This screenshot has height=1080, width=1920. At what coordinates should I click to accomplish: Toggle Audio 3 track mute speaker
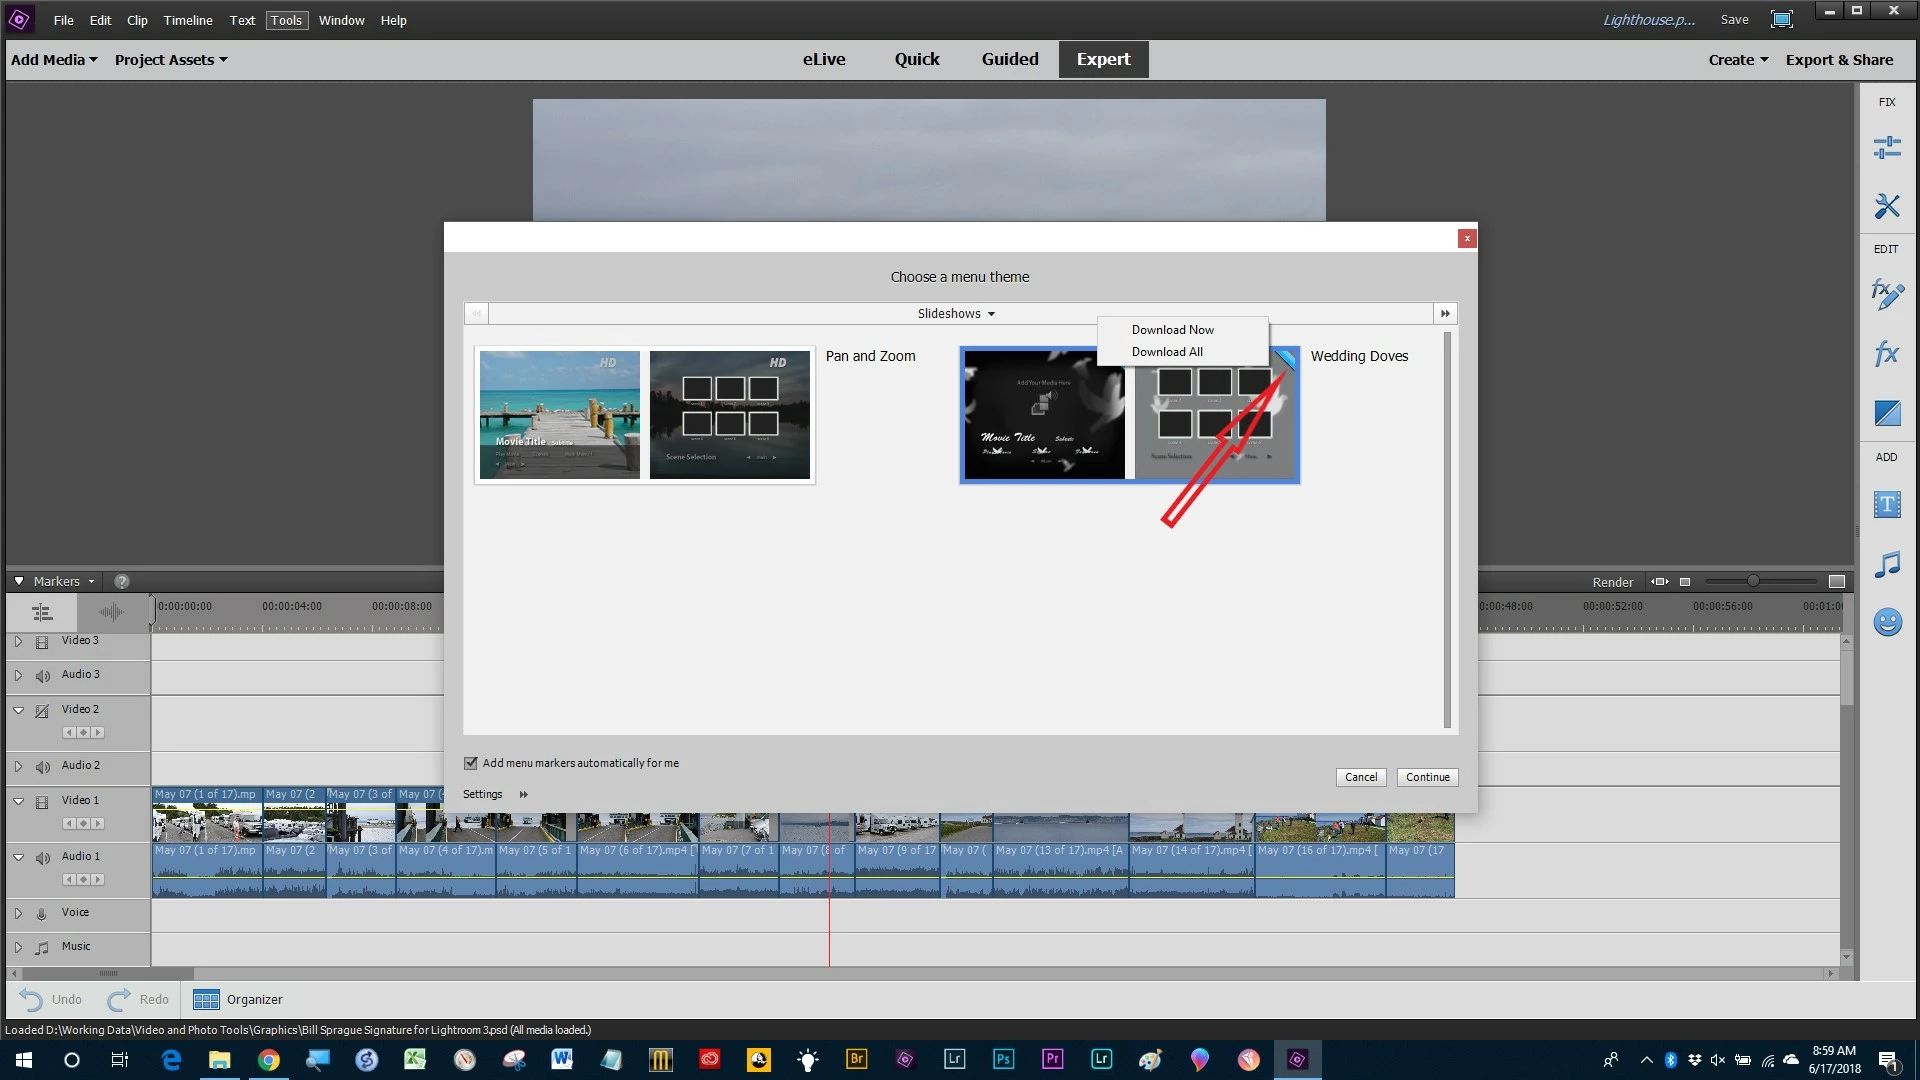(42, 676)
